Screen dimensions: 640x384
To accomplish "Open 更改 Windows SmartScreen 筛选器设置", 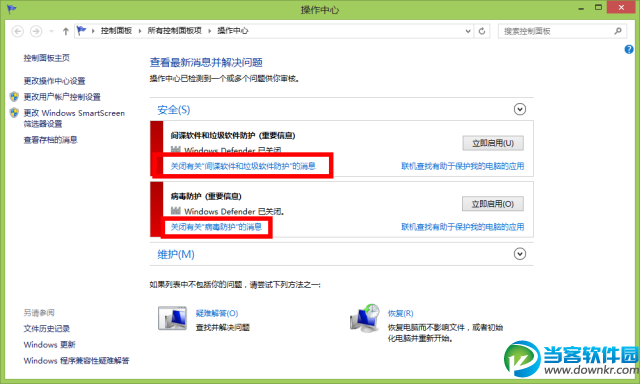I will pyautogui.click(x=74, y=118).
